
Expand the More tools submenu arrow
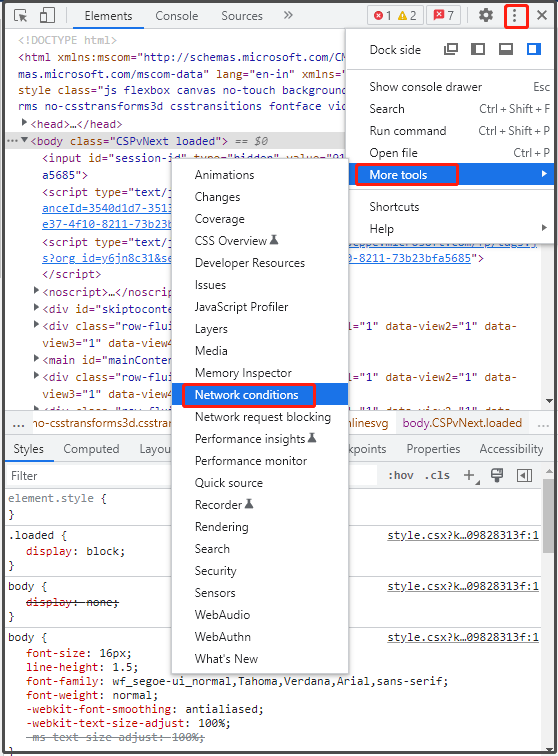click(544, 174)
